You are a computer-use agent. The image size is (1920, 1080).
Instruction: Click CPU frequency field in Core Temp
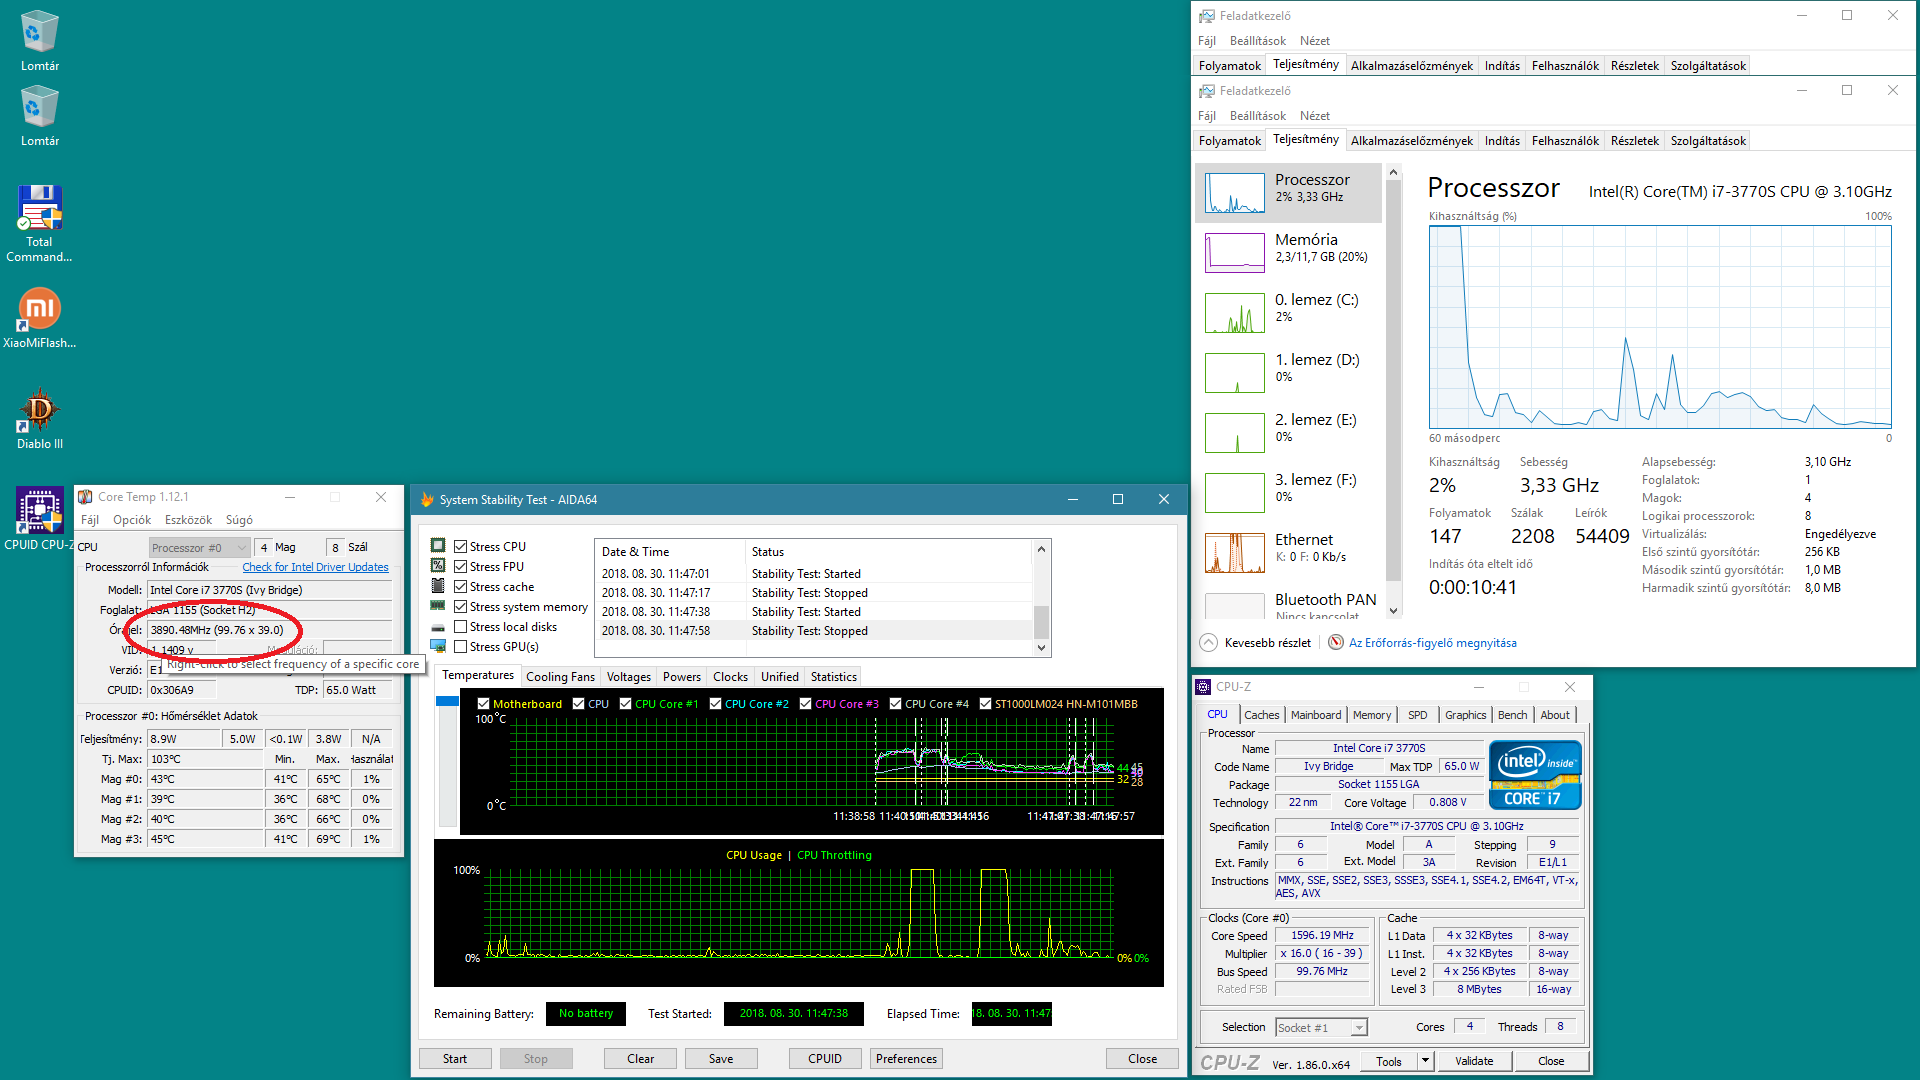270,630
